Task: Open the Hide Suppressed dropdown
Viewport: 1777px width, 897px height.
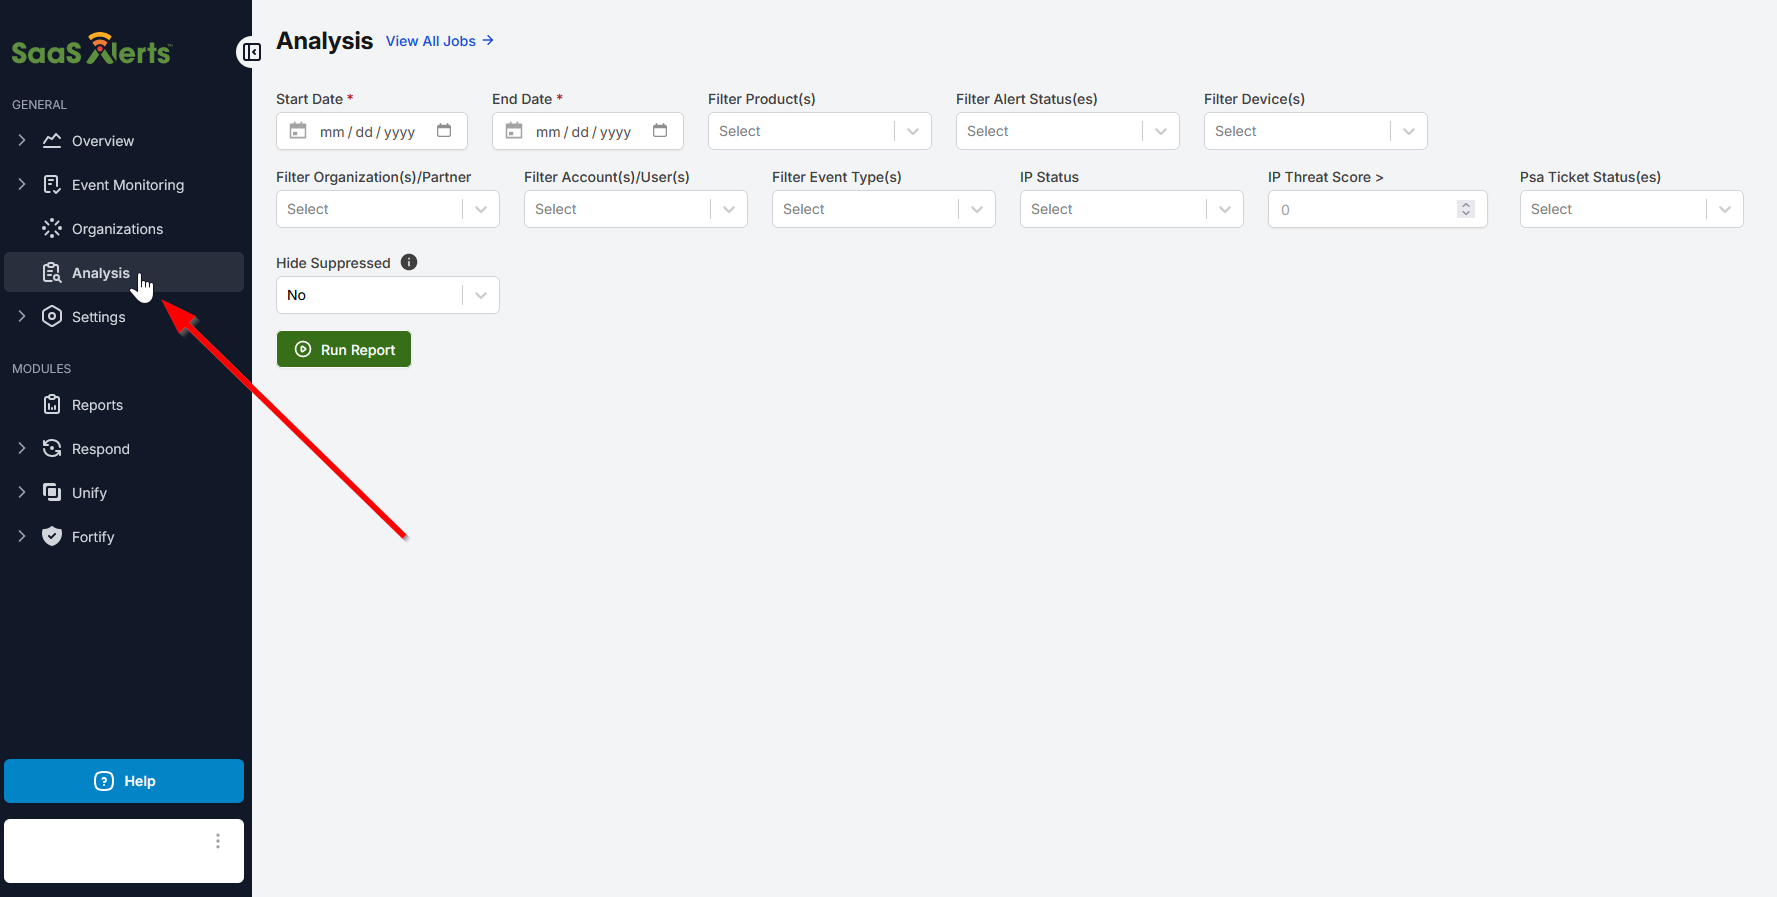Action: coord(388,295)
